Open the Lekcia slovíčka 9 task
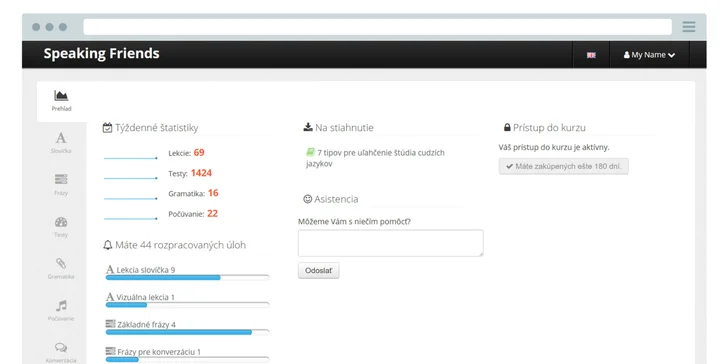The image size is (728, 364). [141, 270]
